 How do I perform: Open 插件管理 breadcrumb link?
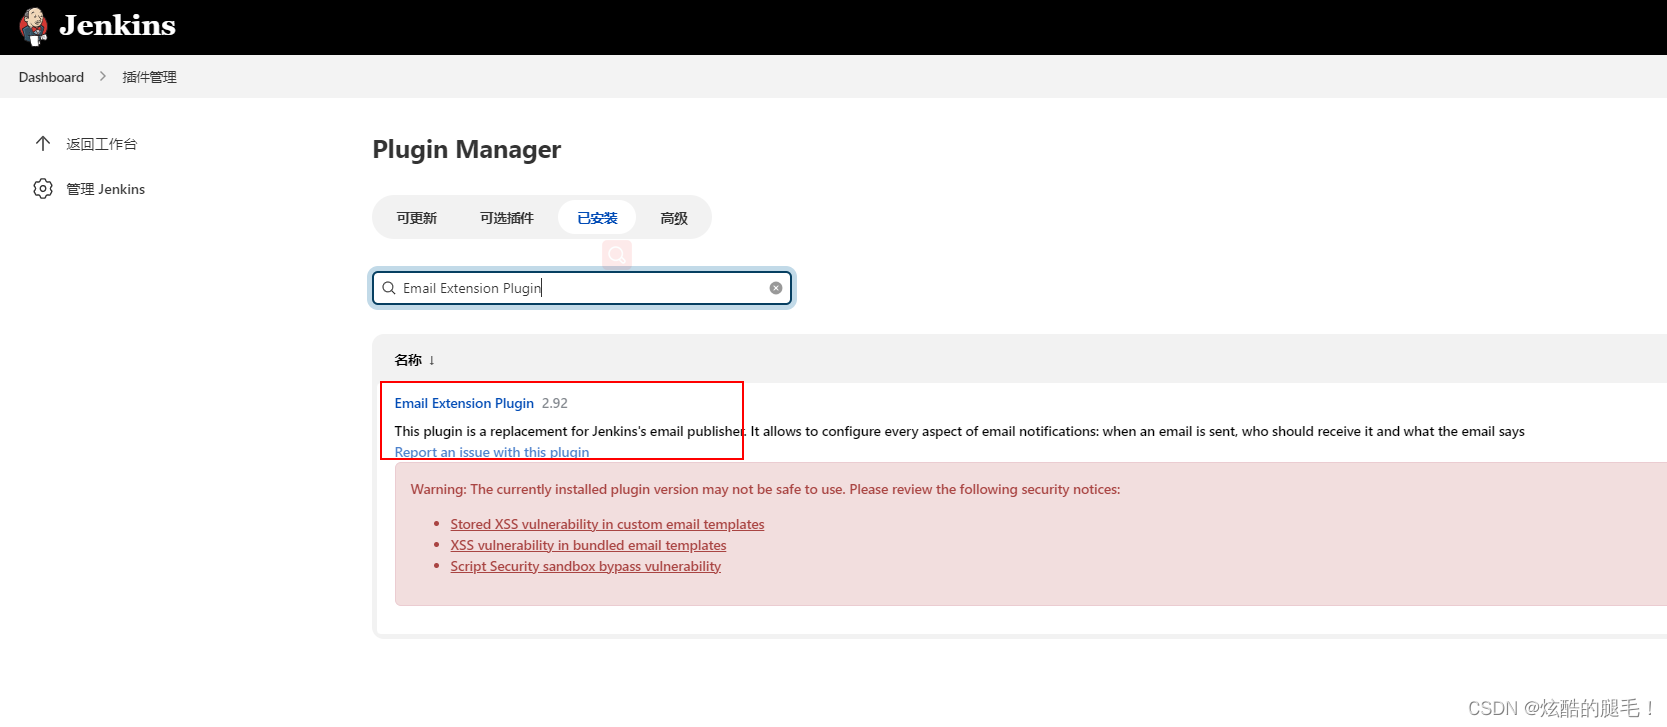coord(149,77)
